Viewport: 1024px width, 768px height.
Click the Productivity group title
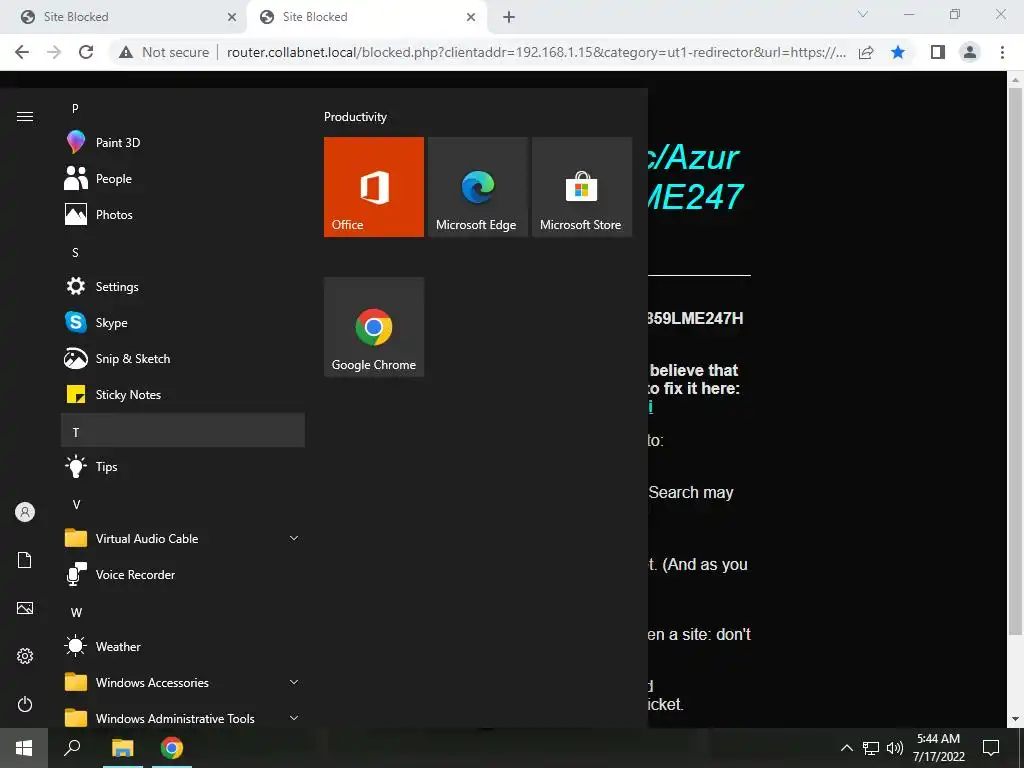pos(355,117)
